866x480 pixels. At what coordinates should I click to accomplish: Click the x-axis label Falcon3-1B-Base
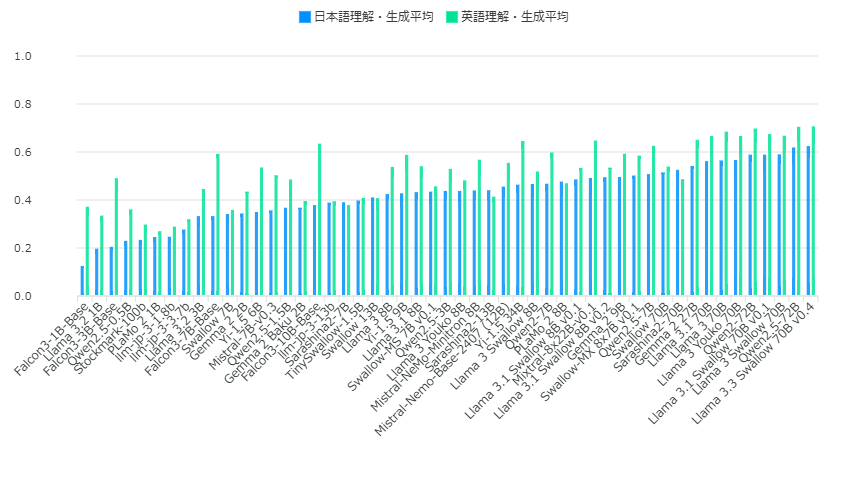[51, 339]
